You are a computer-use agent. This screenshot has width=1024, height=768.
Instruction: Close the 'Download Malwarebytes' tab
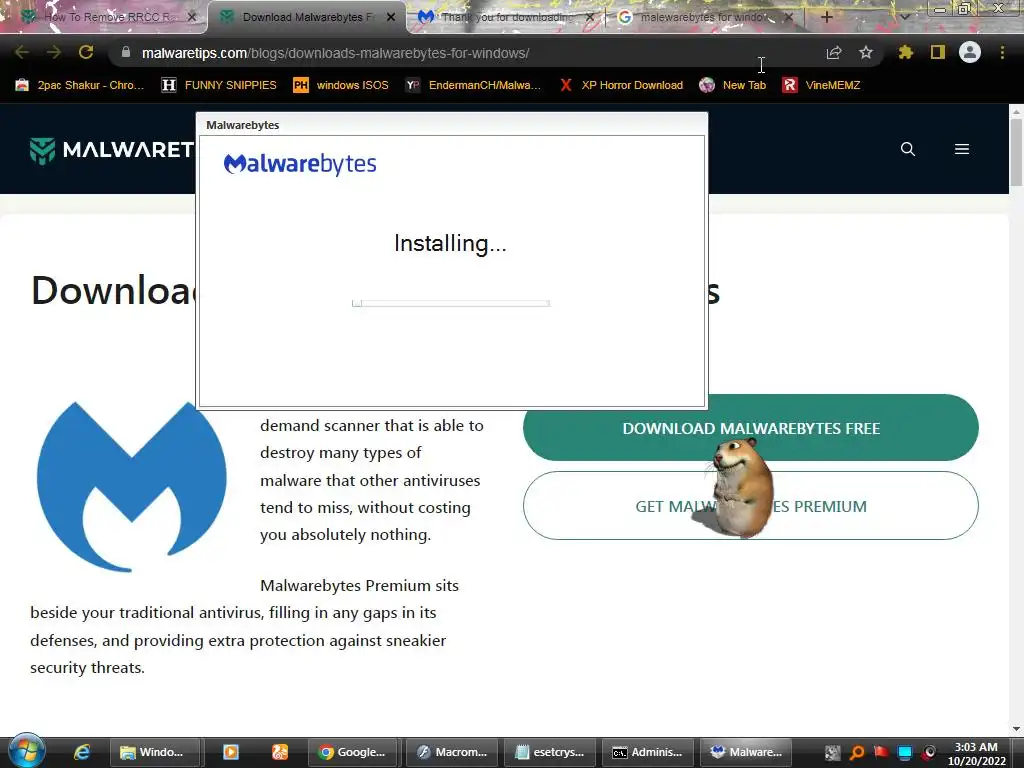pos(391,18)
